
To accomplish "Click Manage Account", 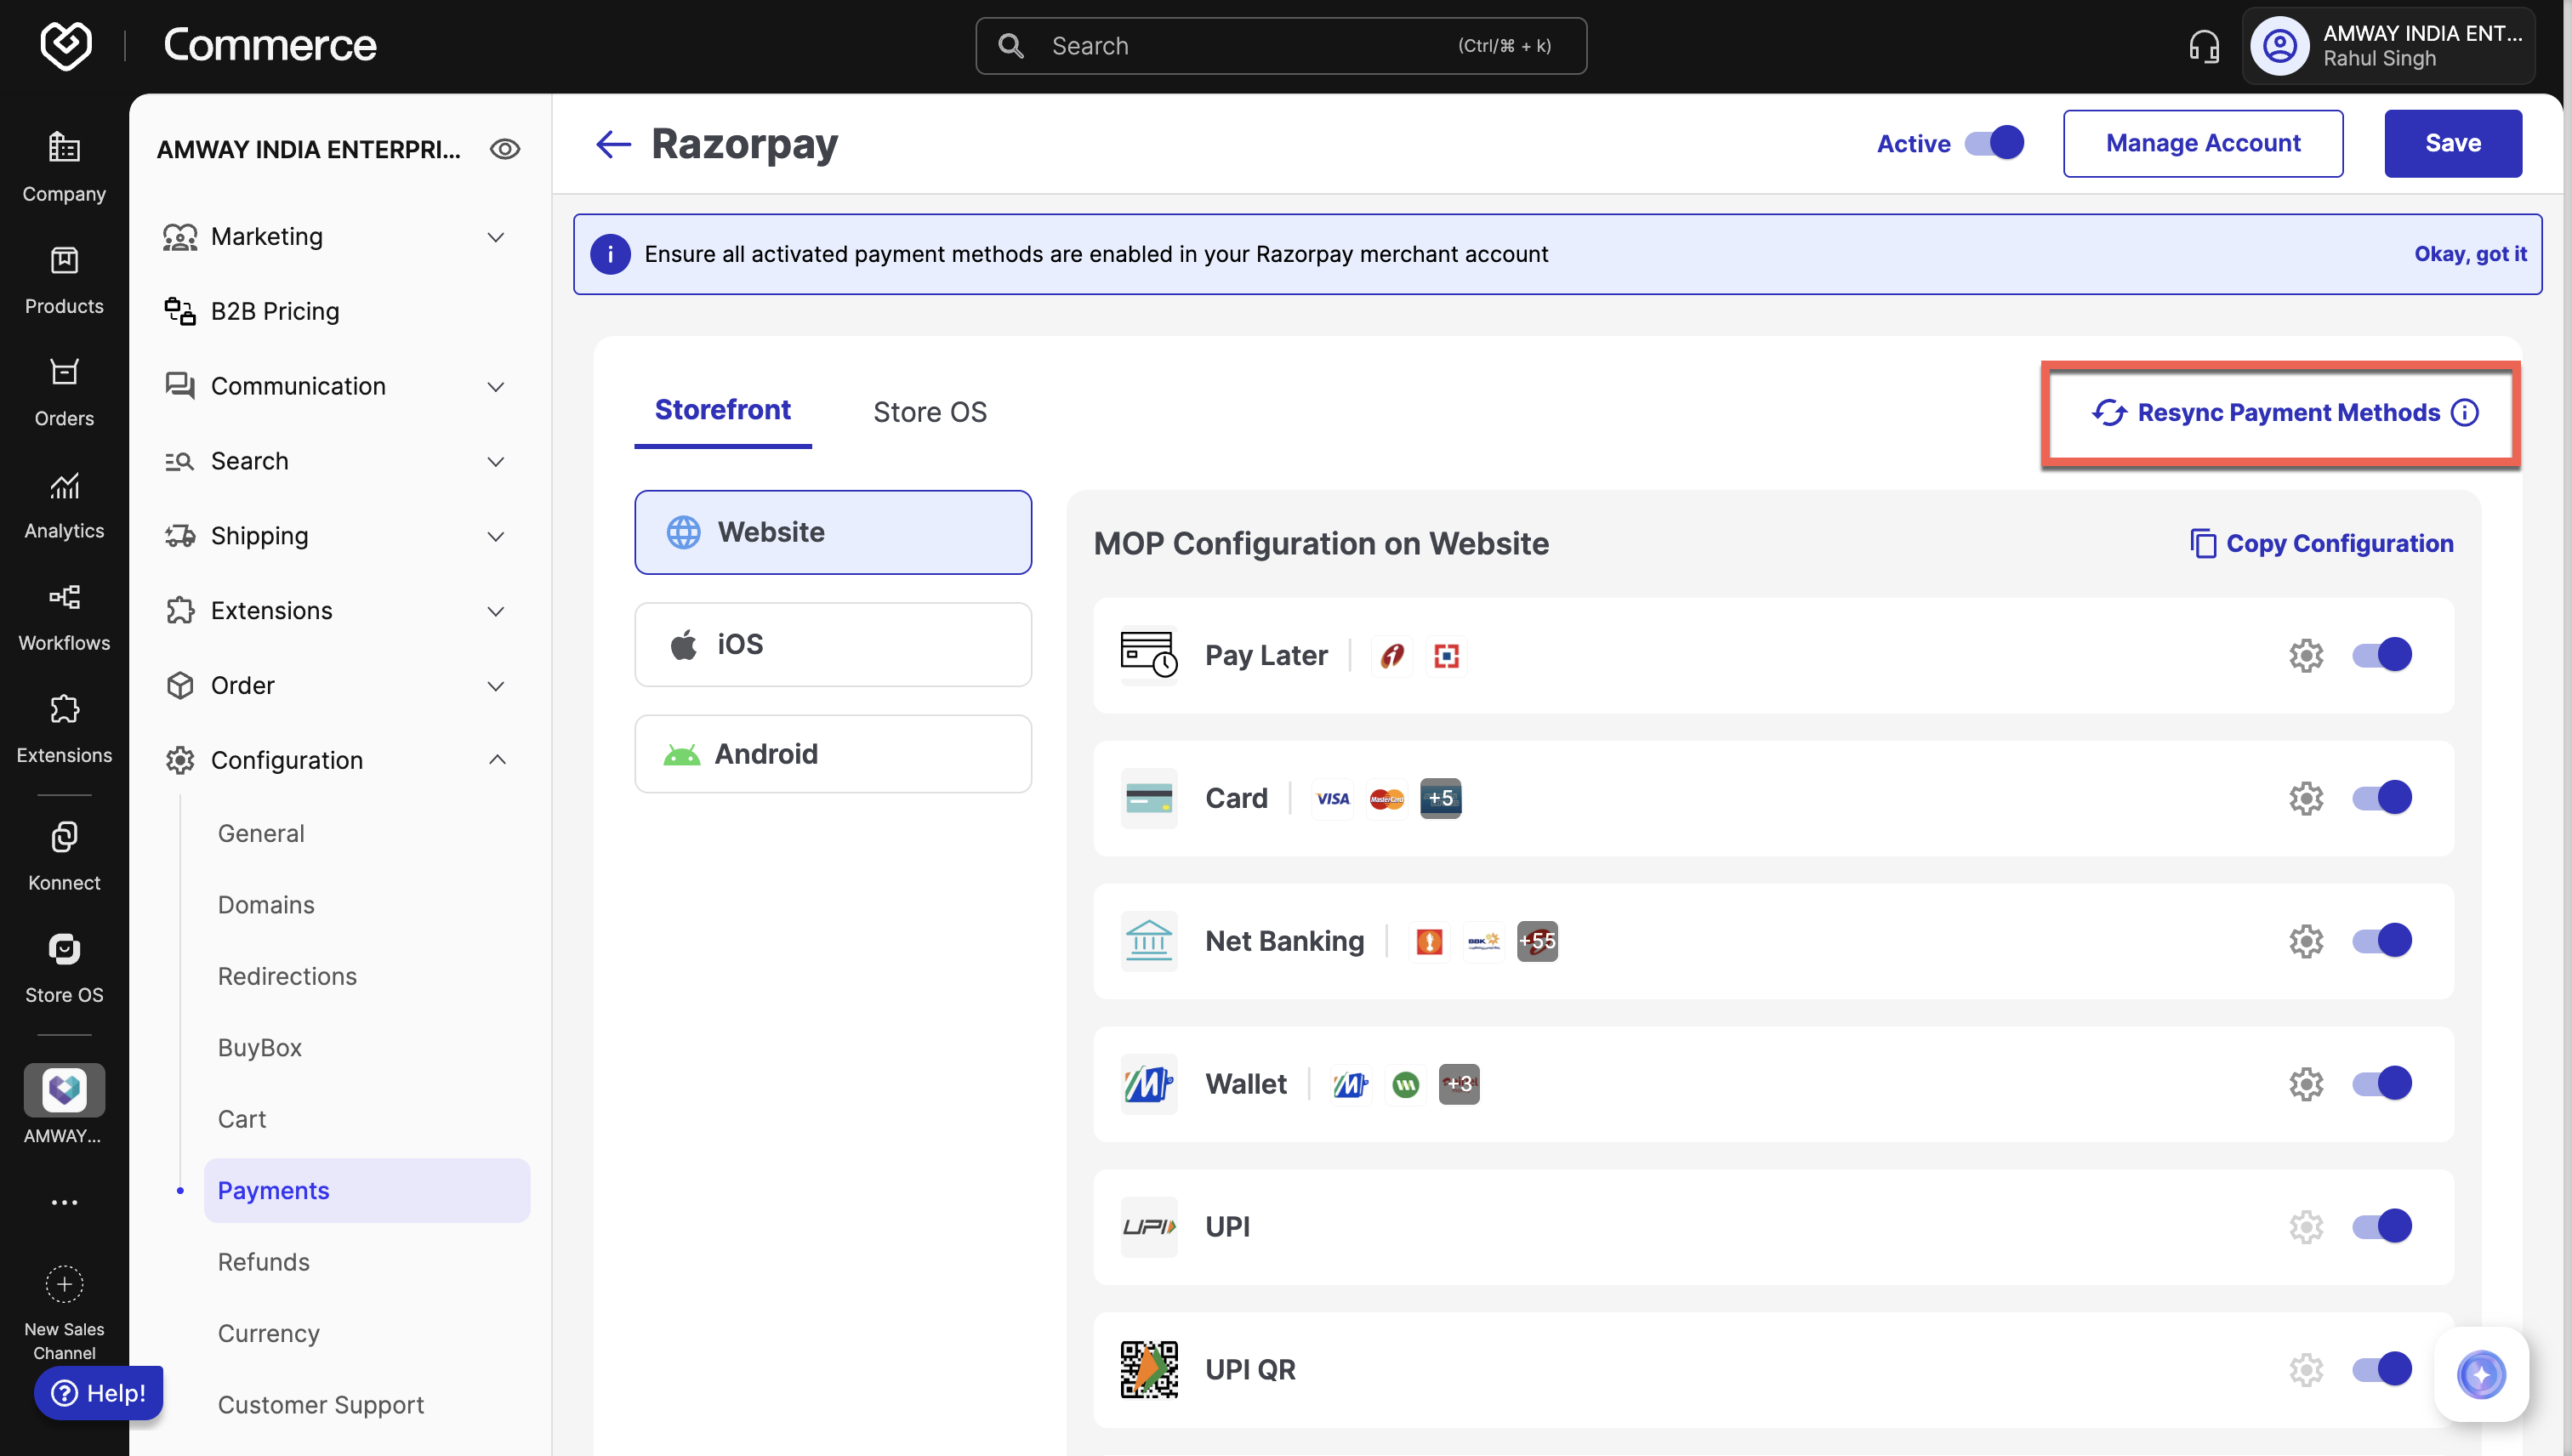I will pos(2202,143).
